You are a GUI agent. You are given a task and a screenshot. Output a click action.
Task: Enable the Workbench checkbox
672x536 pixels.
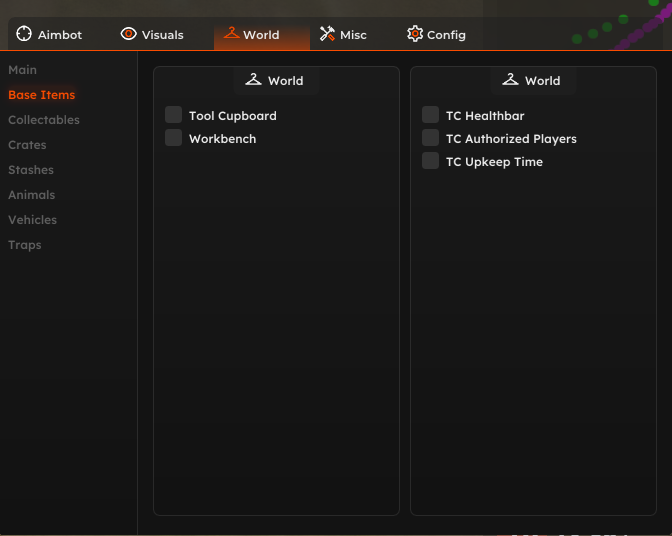174,138
